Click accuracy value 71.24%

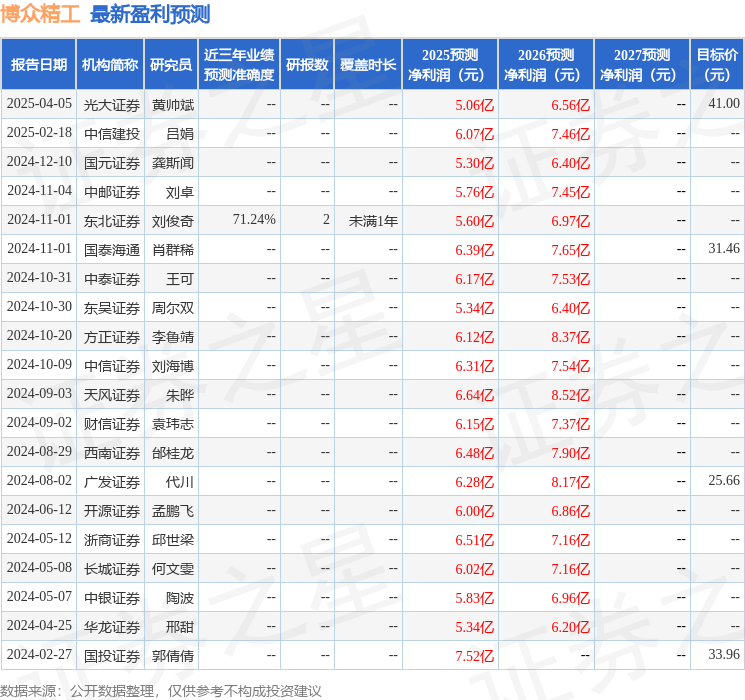pos(254,220)
